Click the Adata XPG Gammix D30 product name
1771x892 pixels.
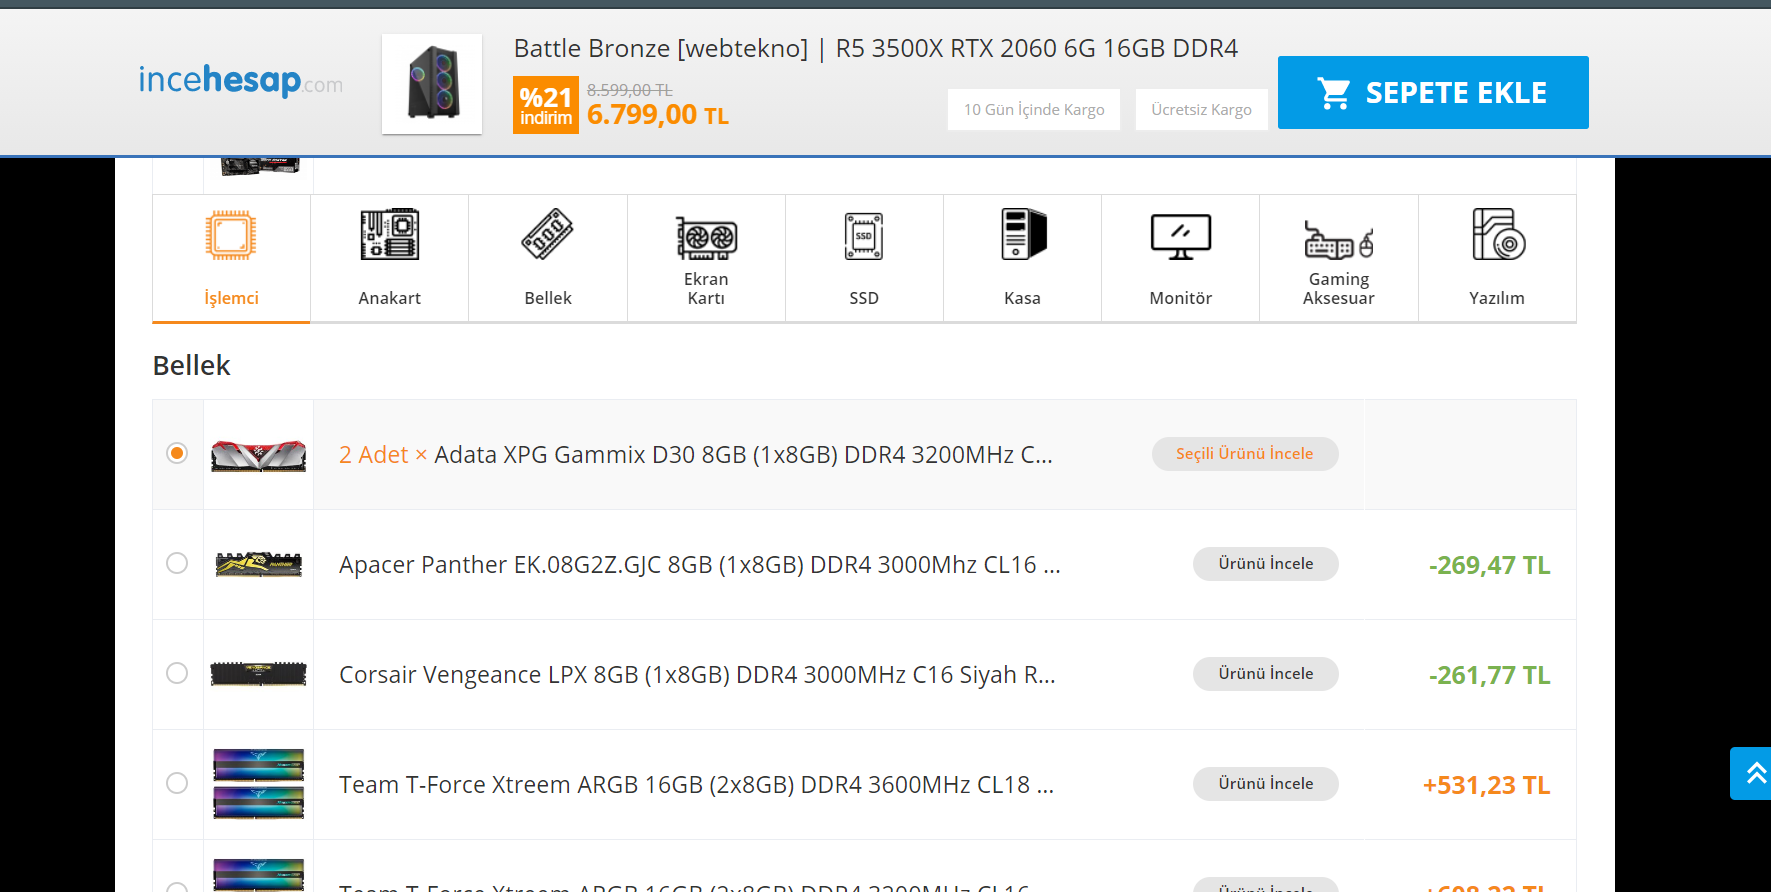[x=696, y=455]
